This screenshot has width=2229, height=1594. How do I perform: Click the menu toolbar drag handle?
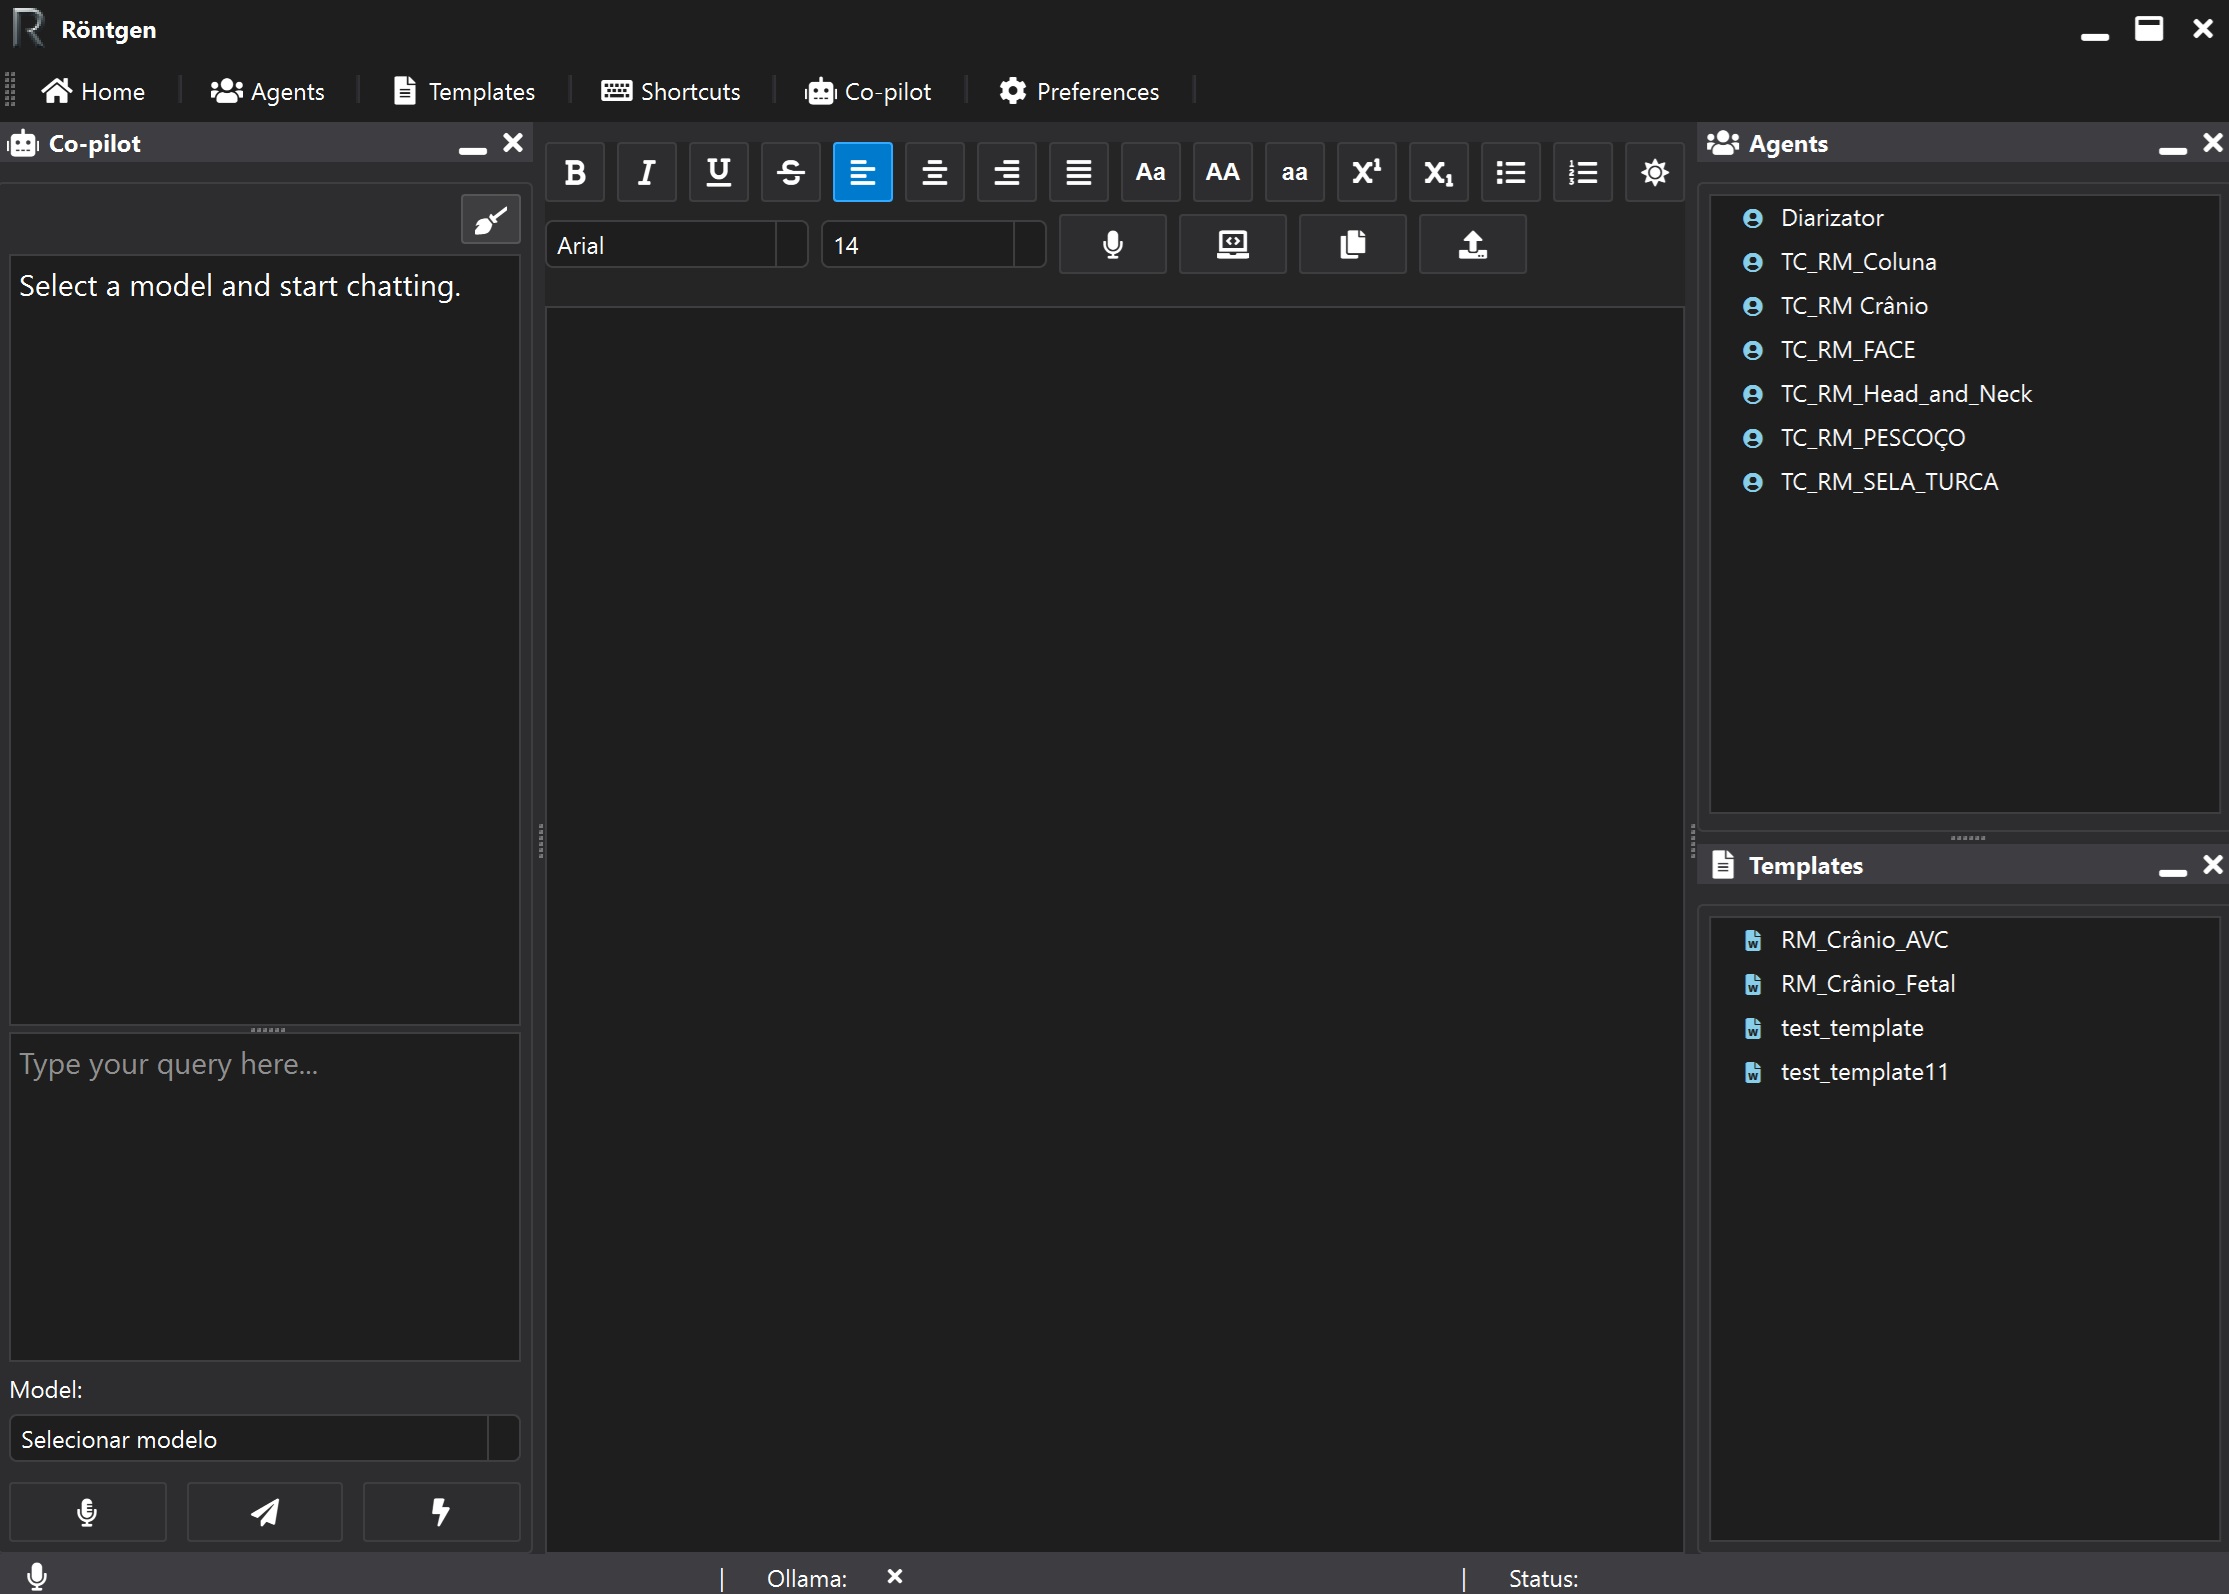click(10, 90)
